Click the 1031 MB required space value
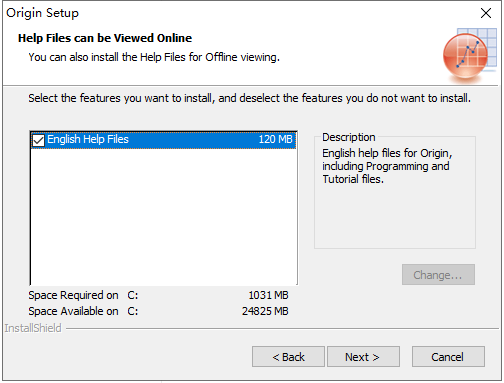 click(268, 295)
